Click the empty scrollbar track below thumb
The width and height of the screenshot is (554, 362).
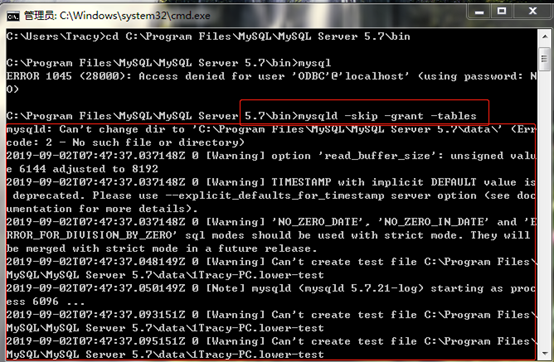(x=544, y=208)
